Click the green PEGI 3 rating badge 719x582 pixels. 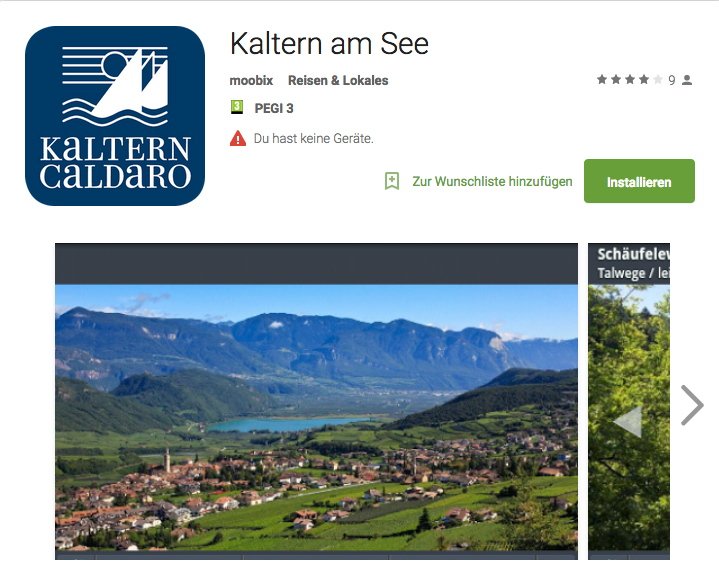click(237, 107)
